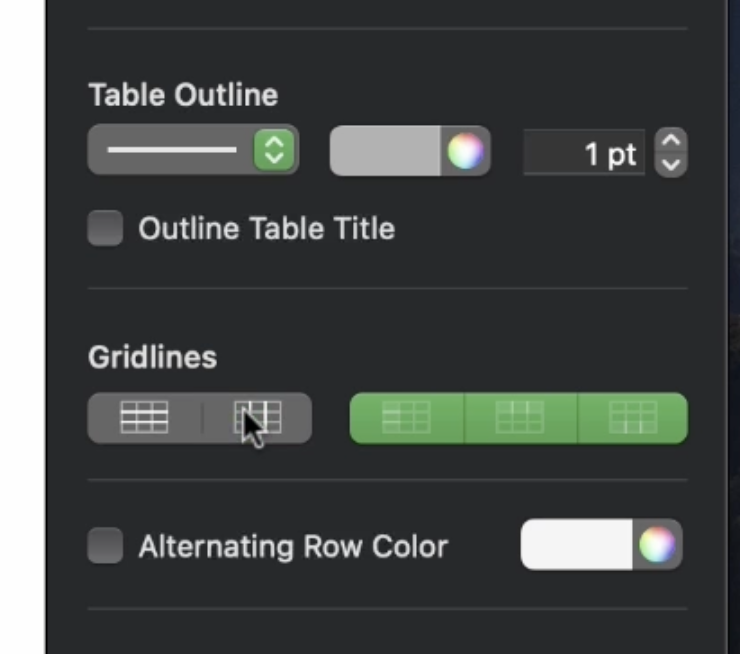The height and width of the screenshot is (654, 740).
Task: Toggle horizontal body row gridlines
Action: click(x=144, y=418)
